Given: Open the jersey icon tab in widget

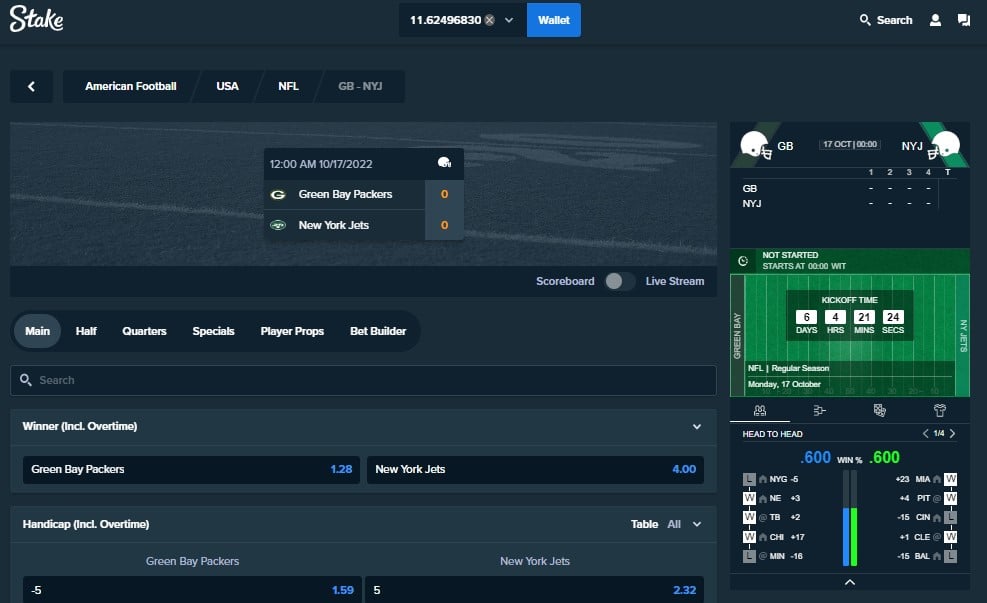Looking at the screenshot, I should tap(940, 410).
